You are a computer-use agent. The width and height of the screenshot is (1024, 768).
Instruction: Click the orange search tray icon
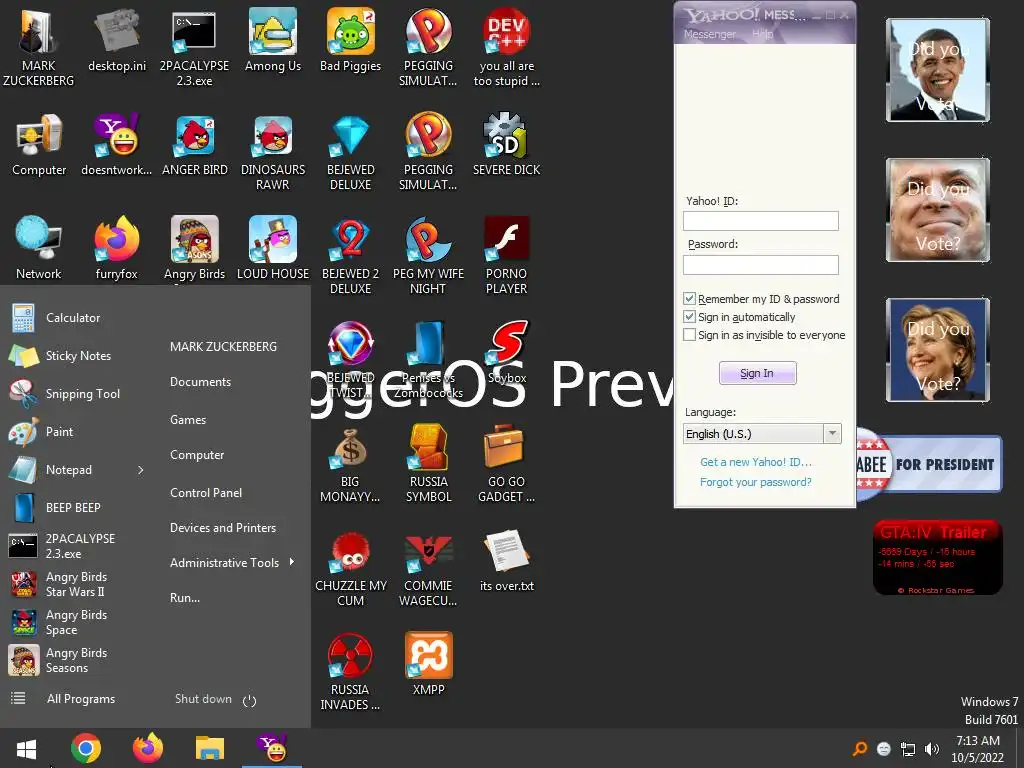[860, 749]
